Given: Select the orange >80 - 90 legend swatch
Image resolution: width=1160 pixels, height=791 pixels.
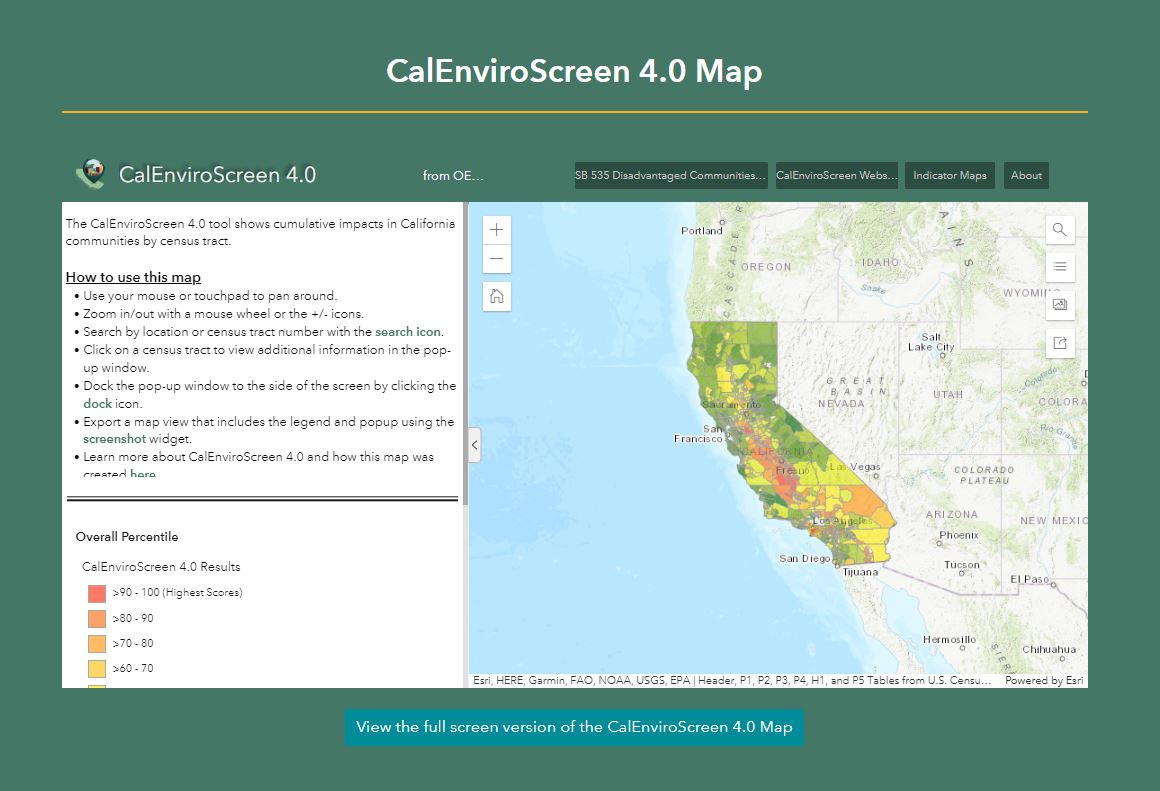Looking at the screenshot, I should point(97,619).
